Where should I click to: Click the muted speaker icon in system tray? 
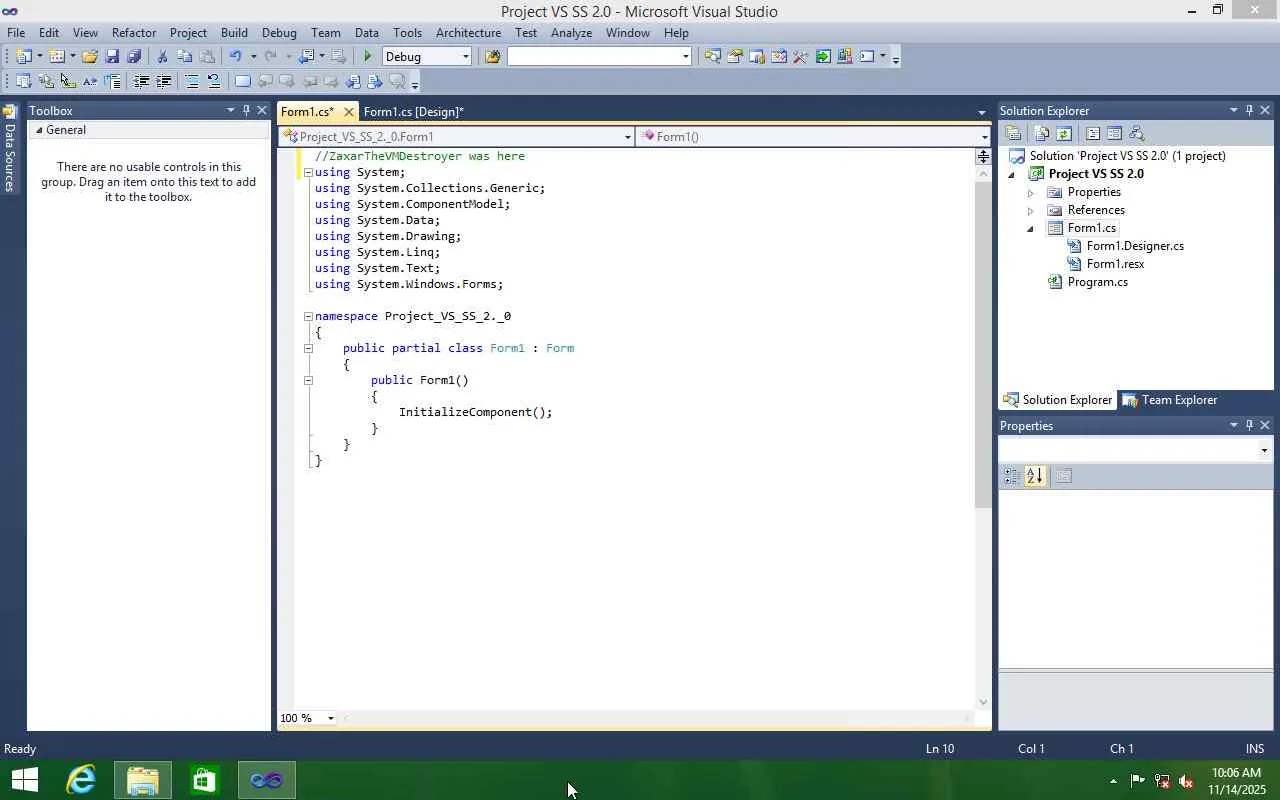[1186, 781]
